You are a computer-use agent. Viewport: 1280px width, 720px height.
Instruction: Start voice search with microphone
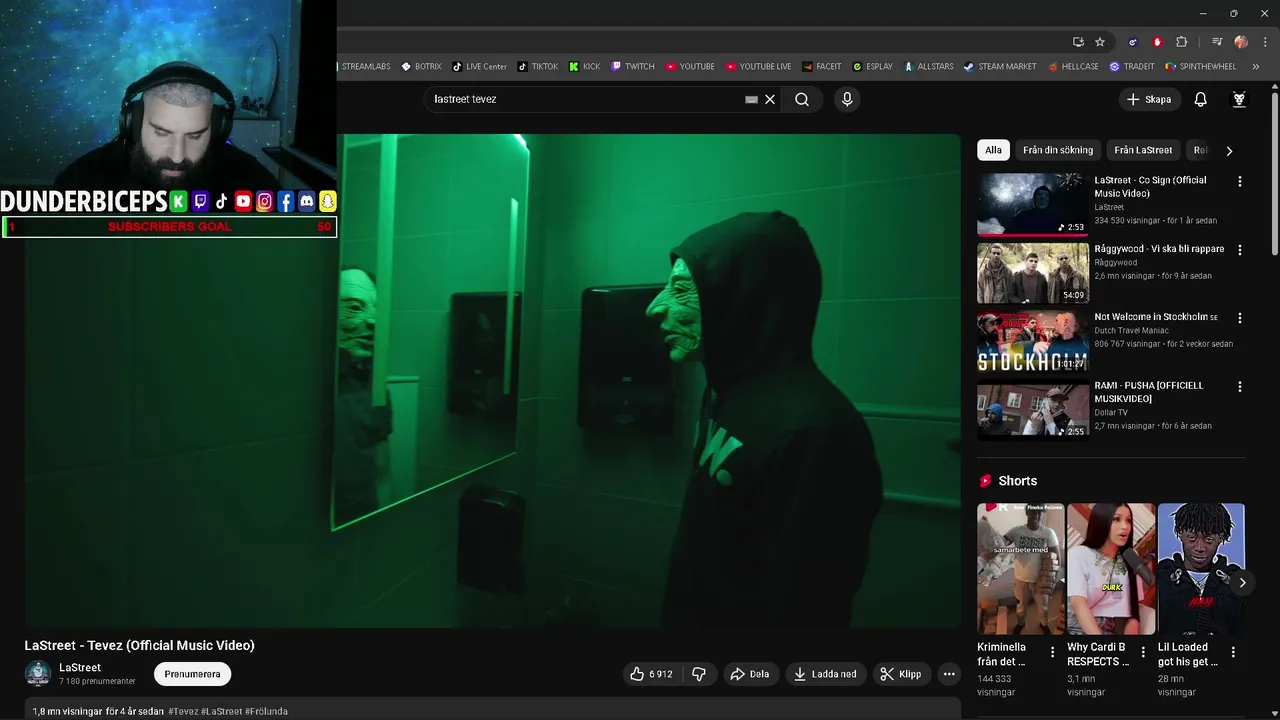[x=847, y=99]
